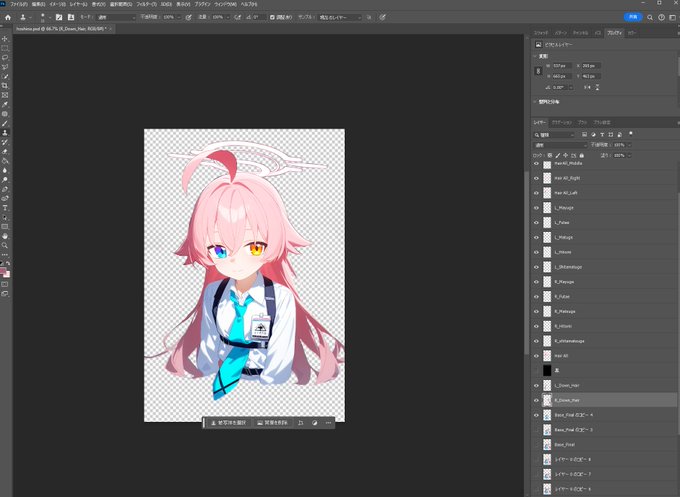Switch to the チャンネル tab
This screenshot has height=497, width=680.
click(x=580, y=33)
